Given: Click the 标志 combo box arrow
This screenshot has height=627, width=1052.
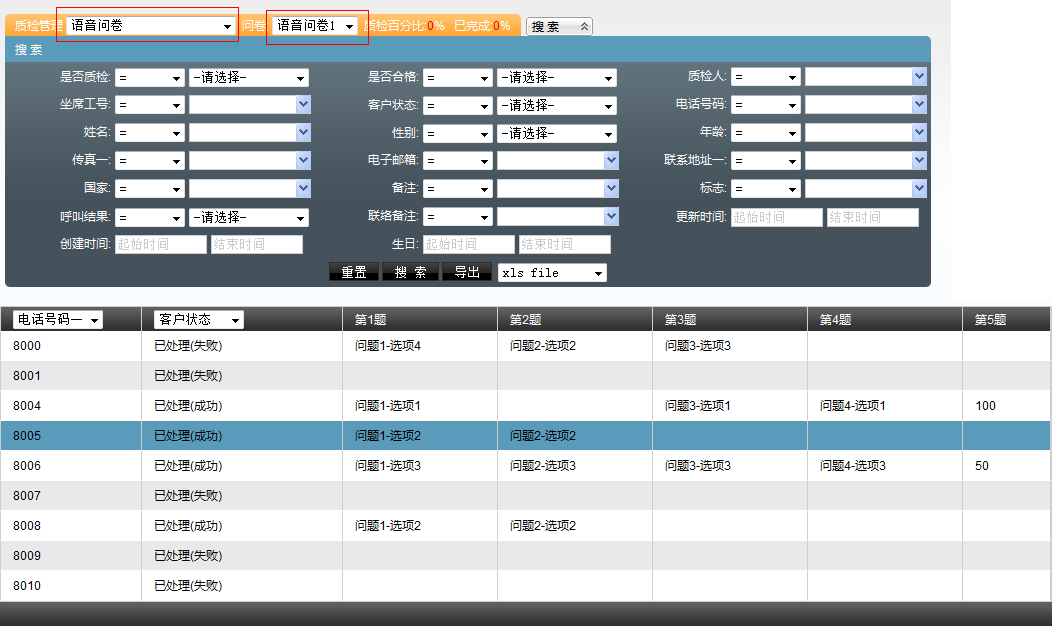Looking at the screenshot, I should (919, 188).
